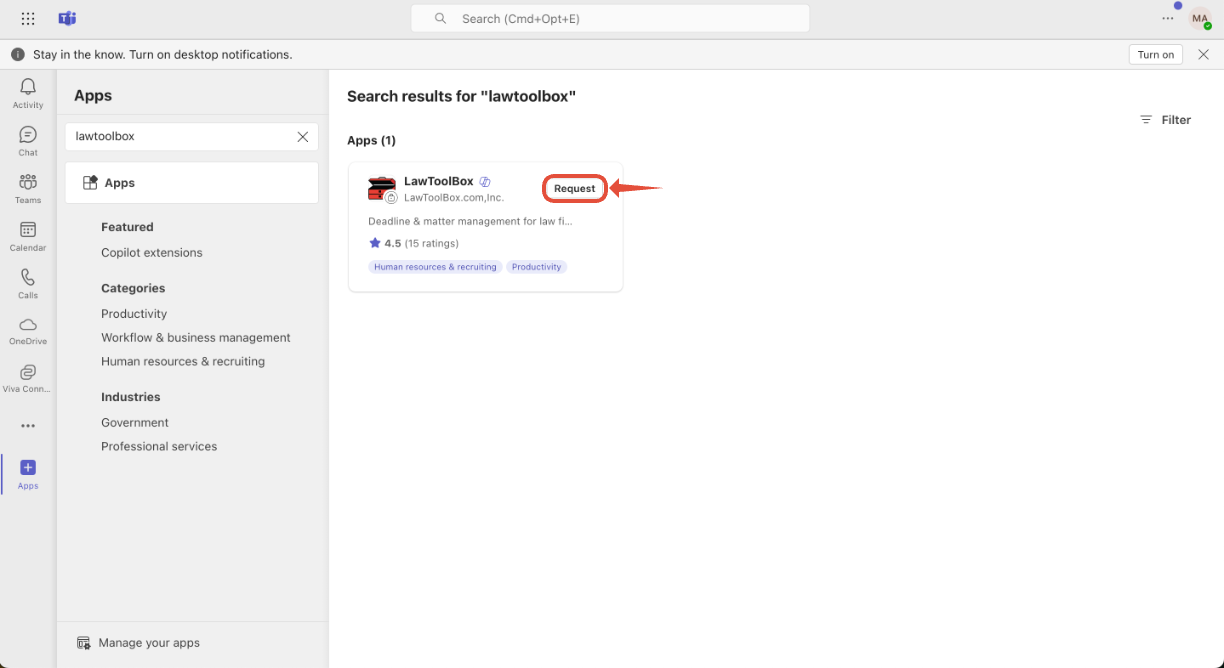The height and width of the screenshot is (668, 1224).
Task: Click the notification info icon
Action: tap(18, 55)
